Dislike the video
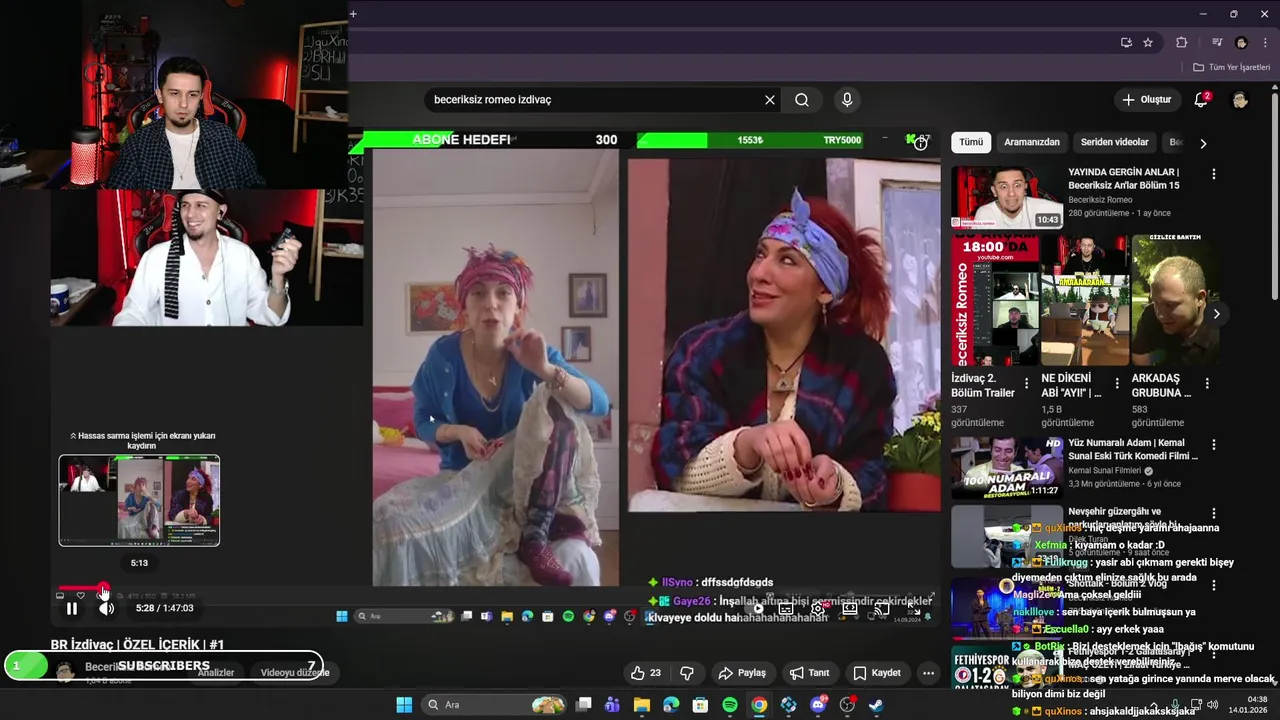This screenshot has height=720, width=1280. click(687, 673)
